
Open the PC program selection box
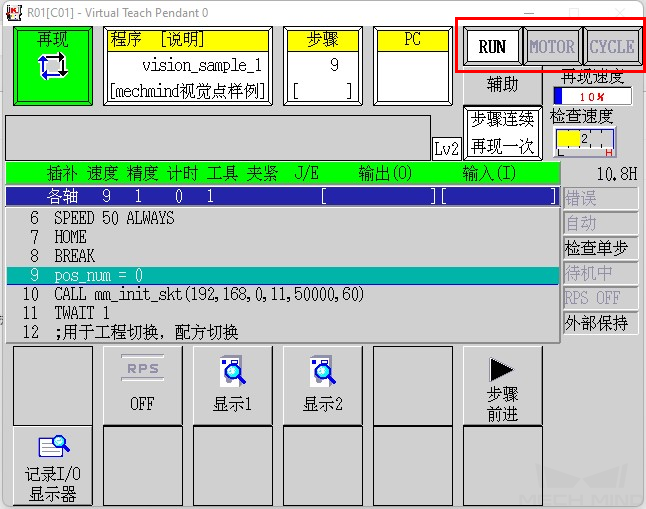(413, 66)
